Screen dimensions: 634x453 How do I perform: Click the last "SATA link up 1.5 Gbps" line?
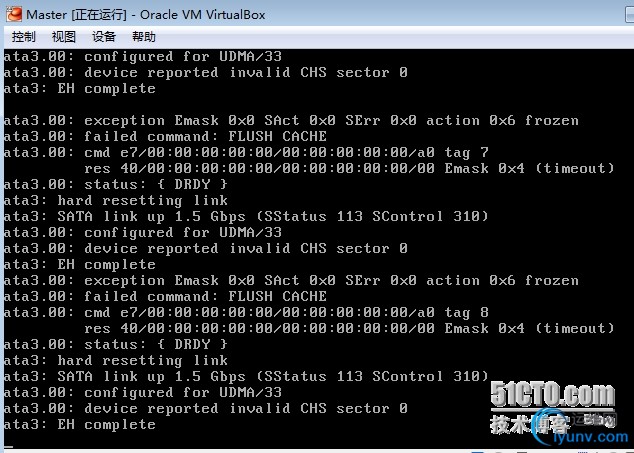click(x=245, y=376)
